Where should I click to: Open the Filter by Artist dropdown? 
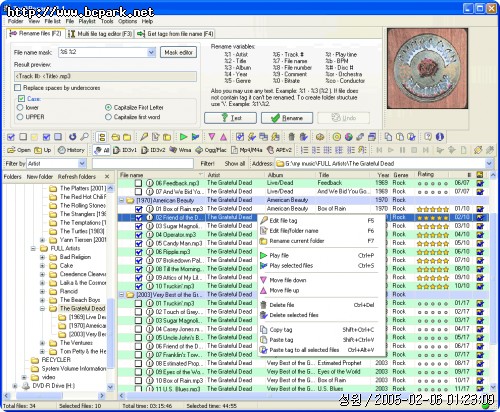tap(82, 164)
